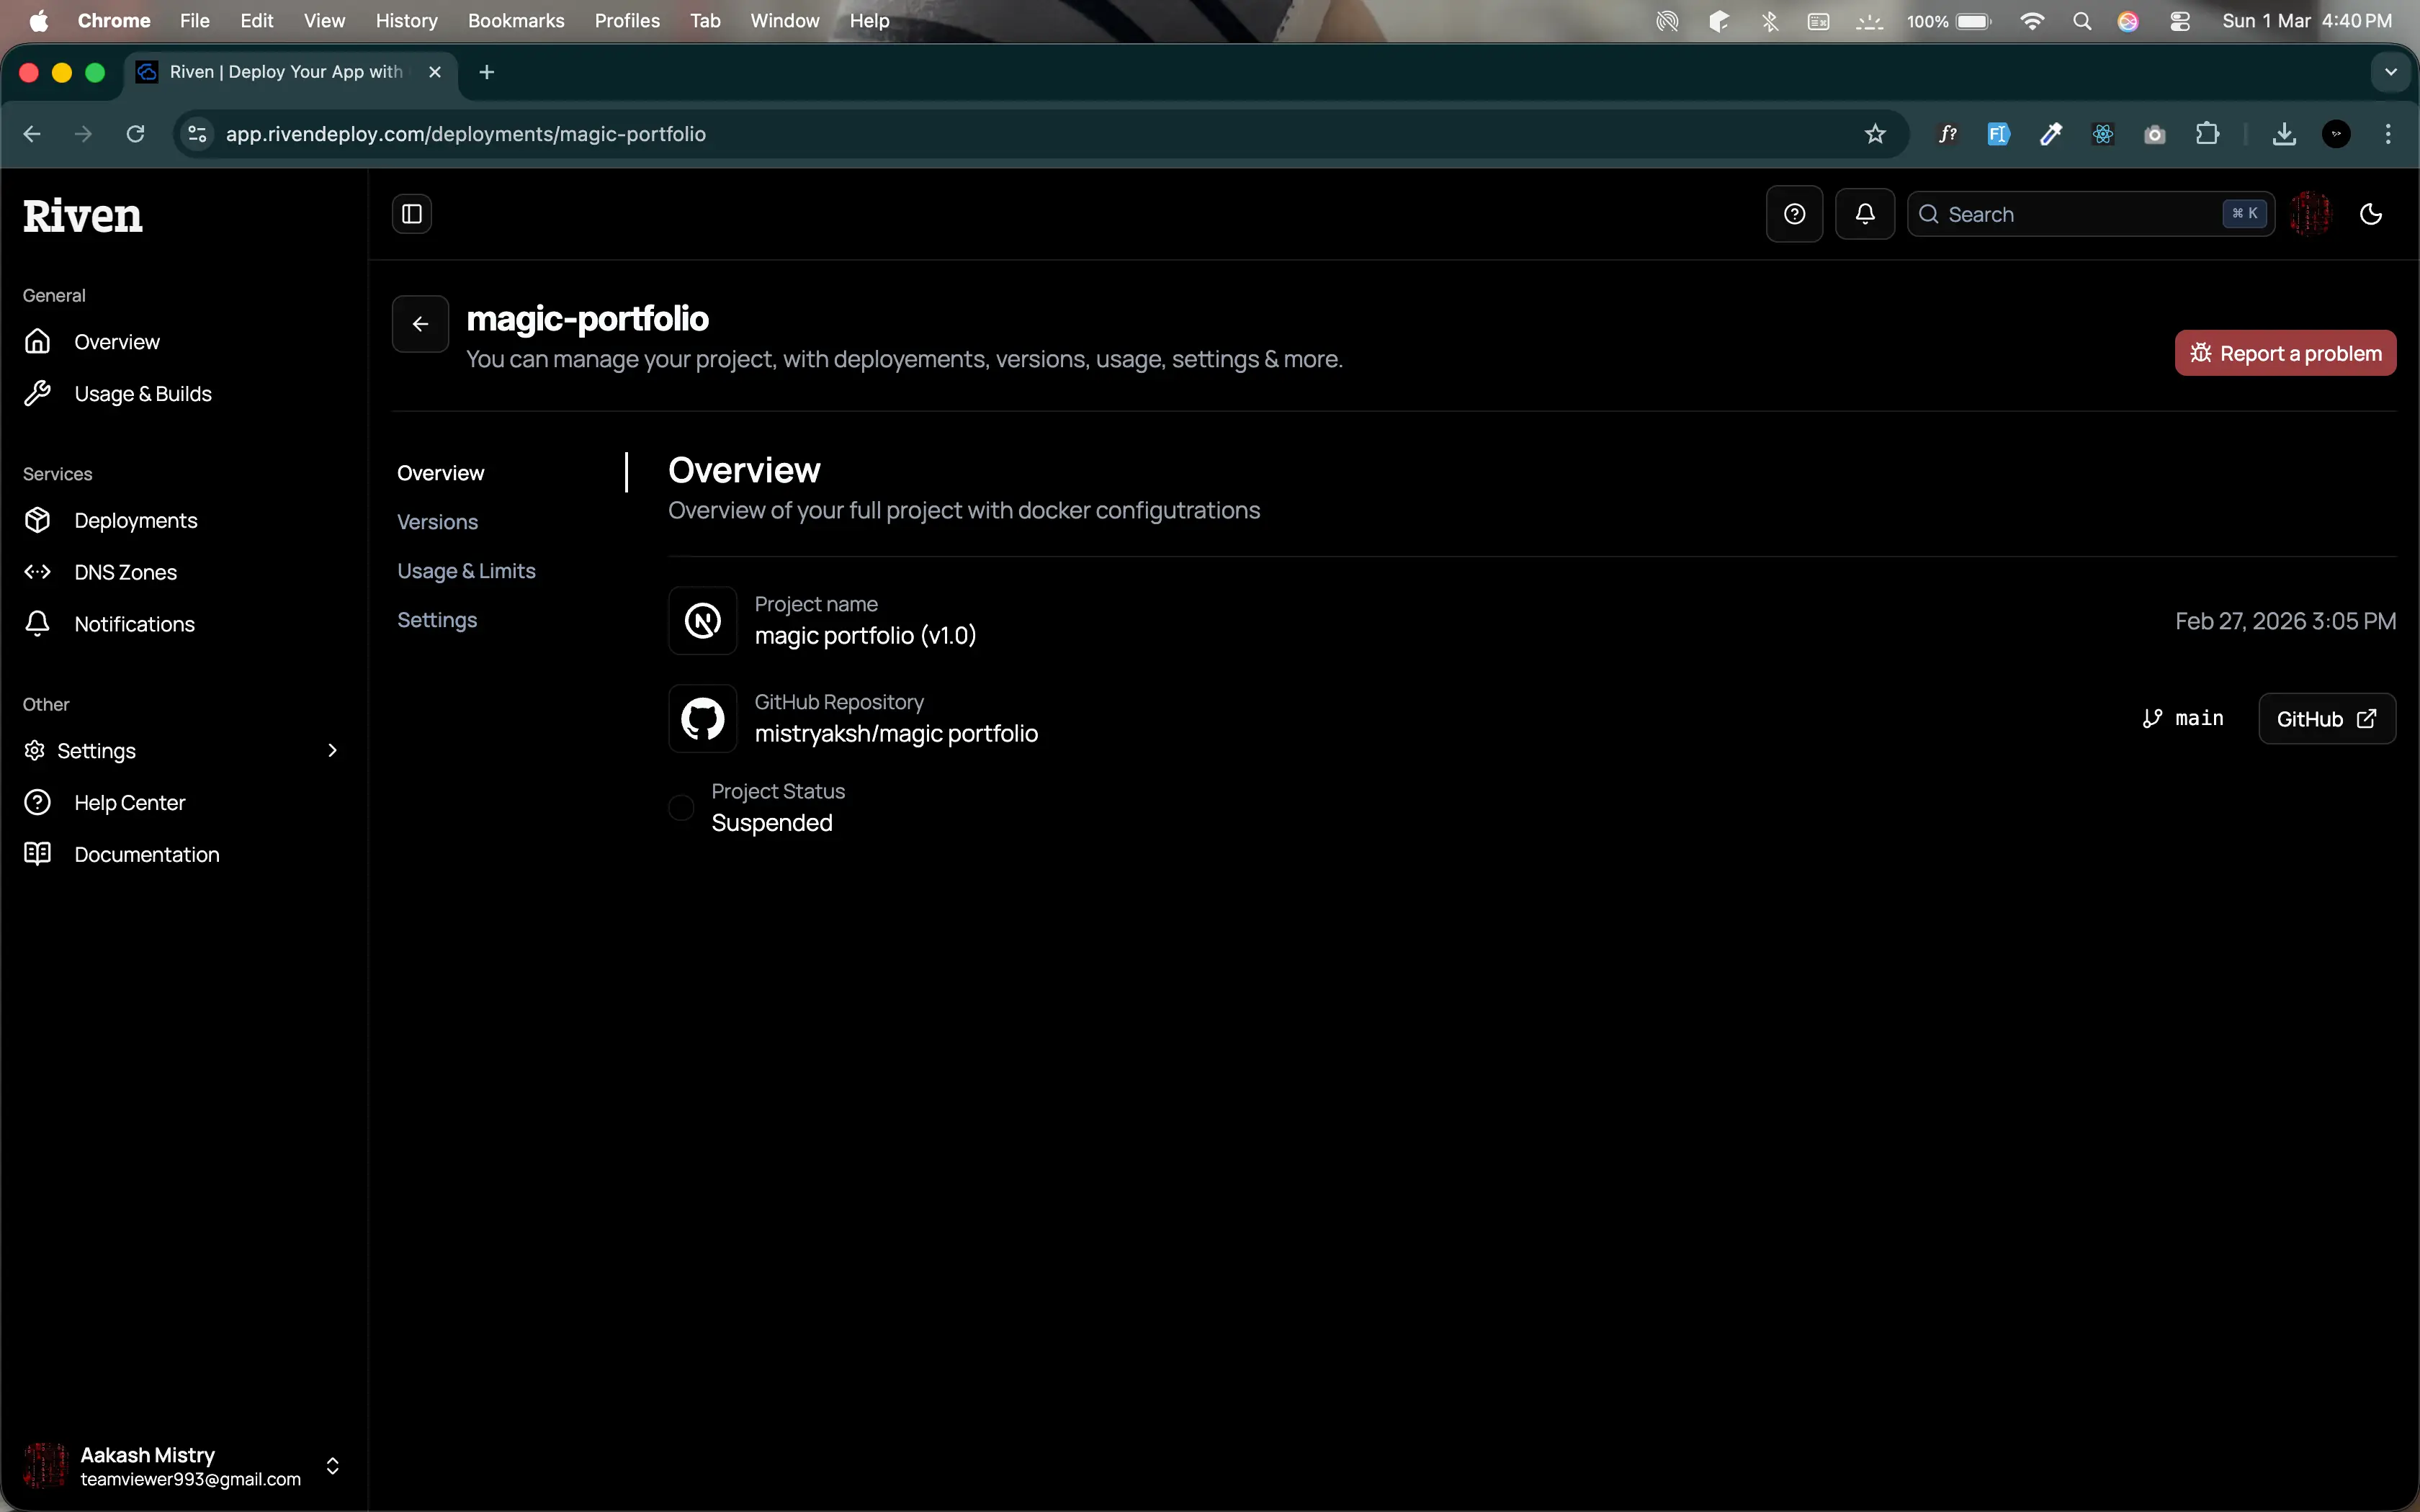Open the notifications bell icon
This screenshot has height=1512, width=2420.
[1864, 213]
